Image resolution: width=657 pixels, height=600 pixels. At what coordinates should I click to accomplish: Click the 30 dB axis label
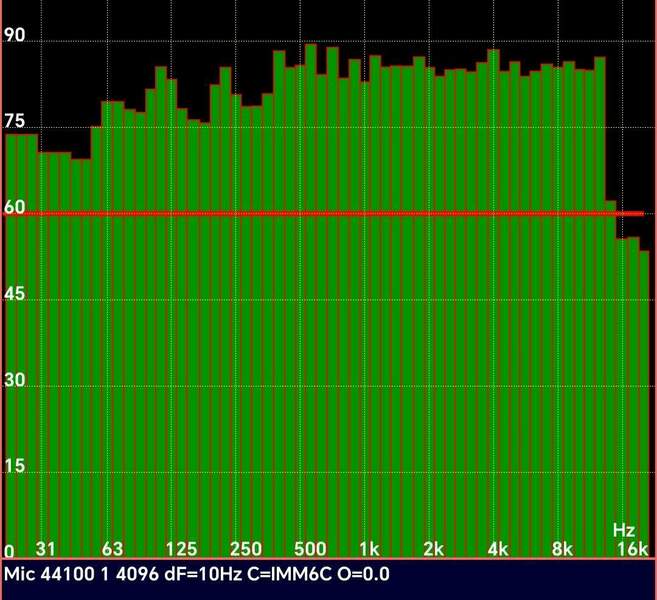coord(15,380)
